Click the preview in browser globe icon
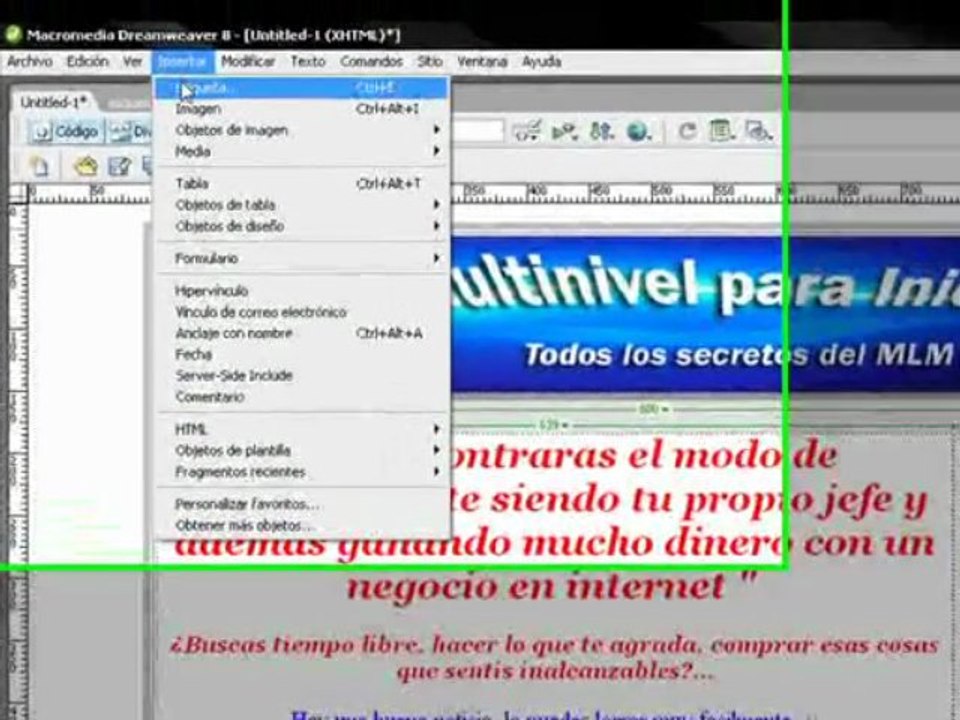Screen dimensions: 960x720 (x=639, y=131)
